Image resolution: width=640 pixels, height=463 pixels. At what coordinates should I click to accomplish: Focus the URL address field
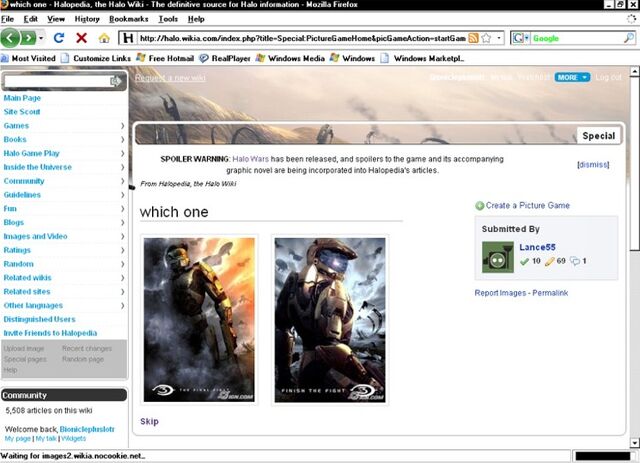pyautogui.click(x=302, y=38)
